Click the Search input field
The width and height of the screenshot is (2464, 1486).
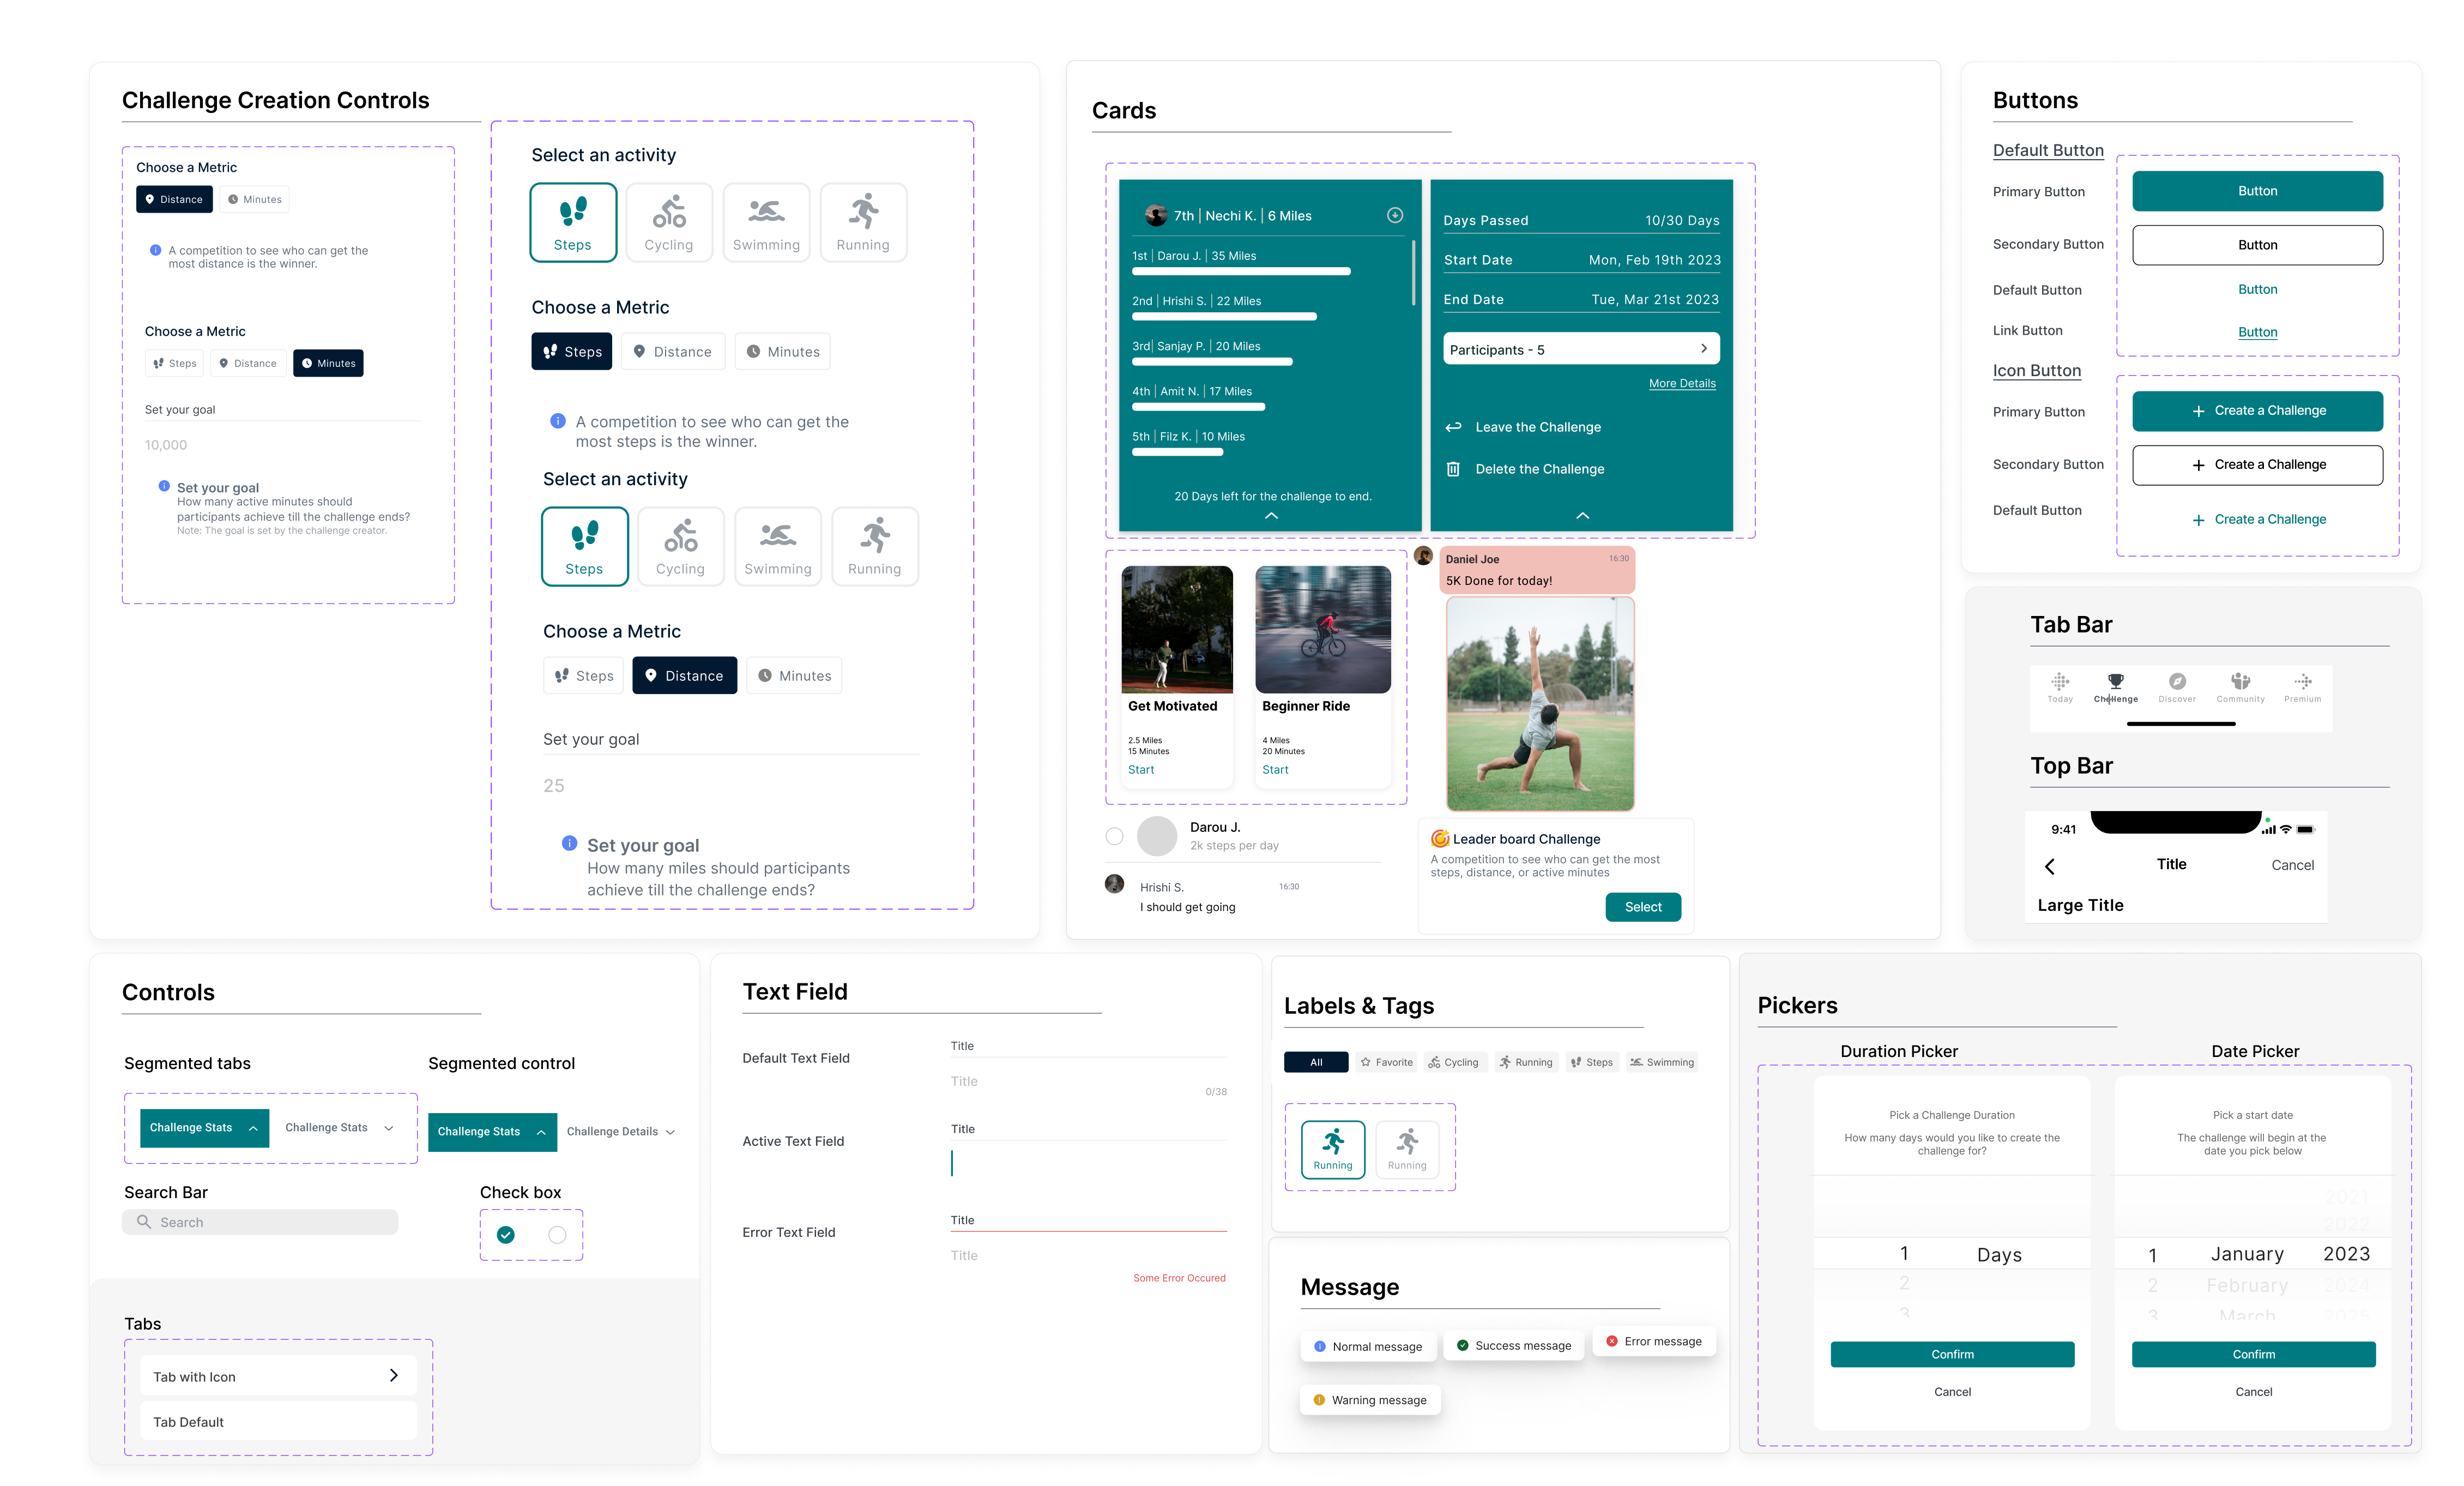[260, 1222]
